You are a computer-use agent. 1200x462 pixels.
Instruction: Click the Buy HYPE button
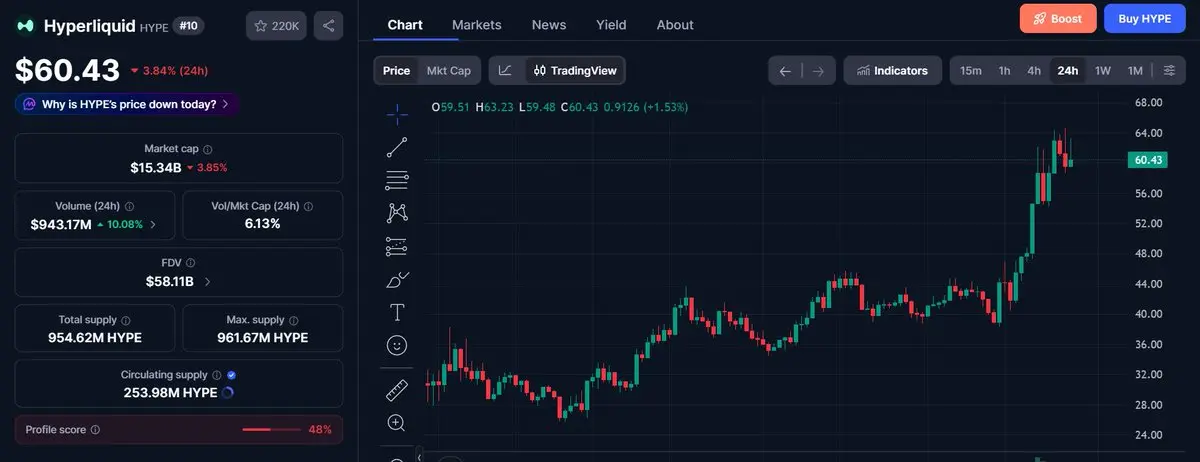click(1144, 19)
